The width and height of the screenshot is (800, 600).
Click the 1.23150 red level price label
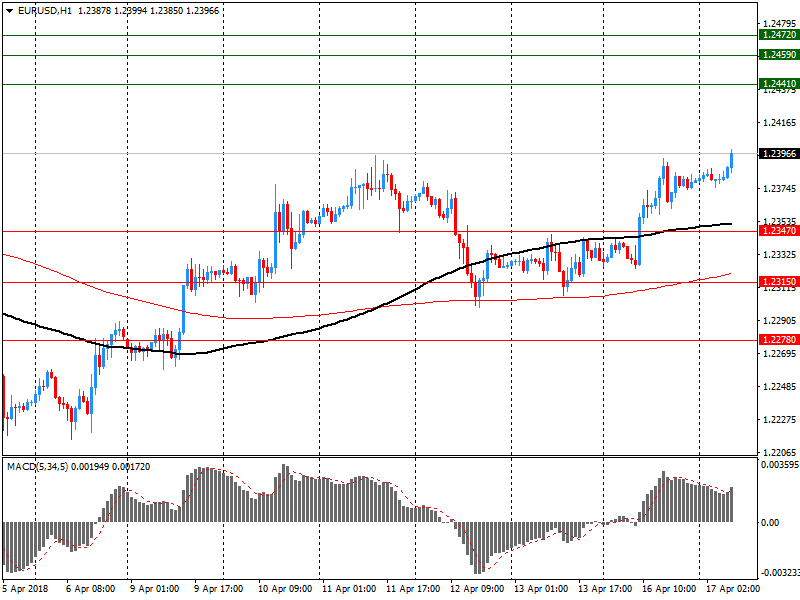coord(779,282)
